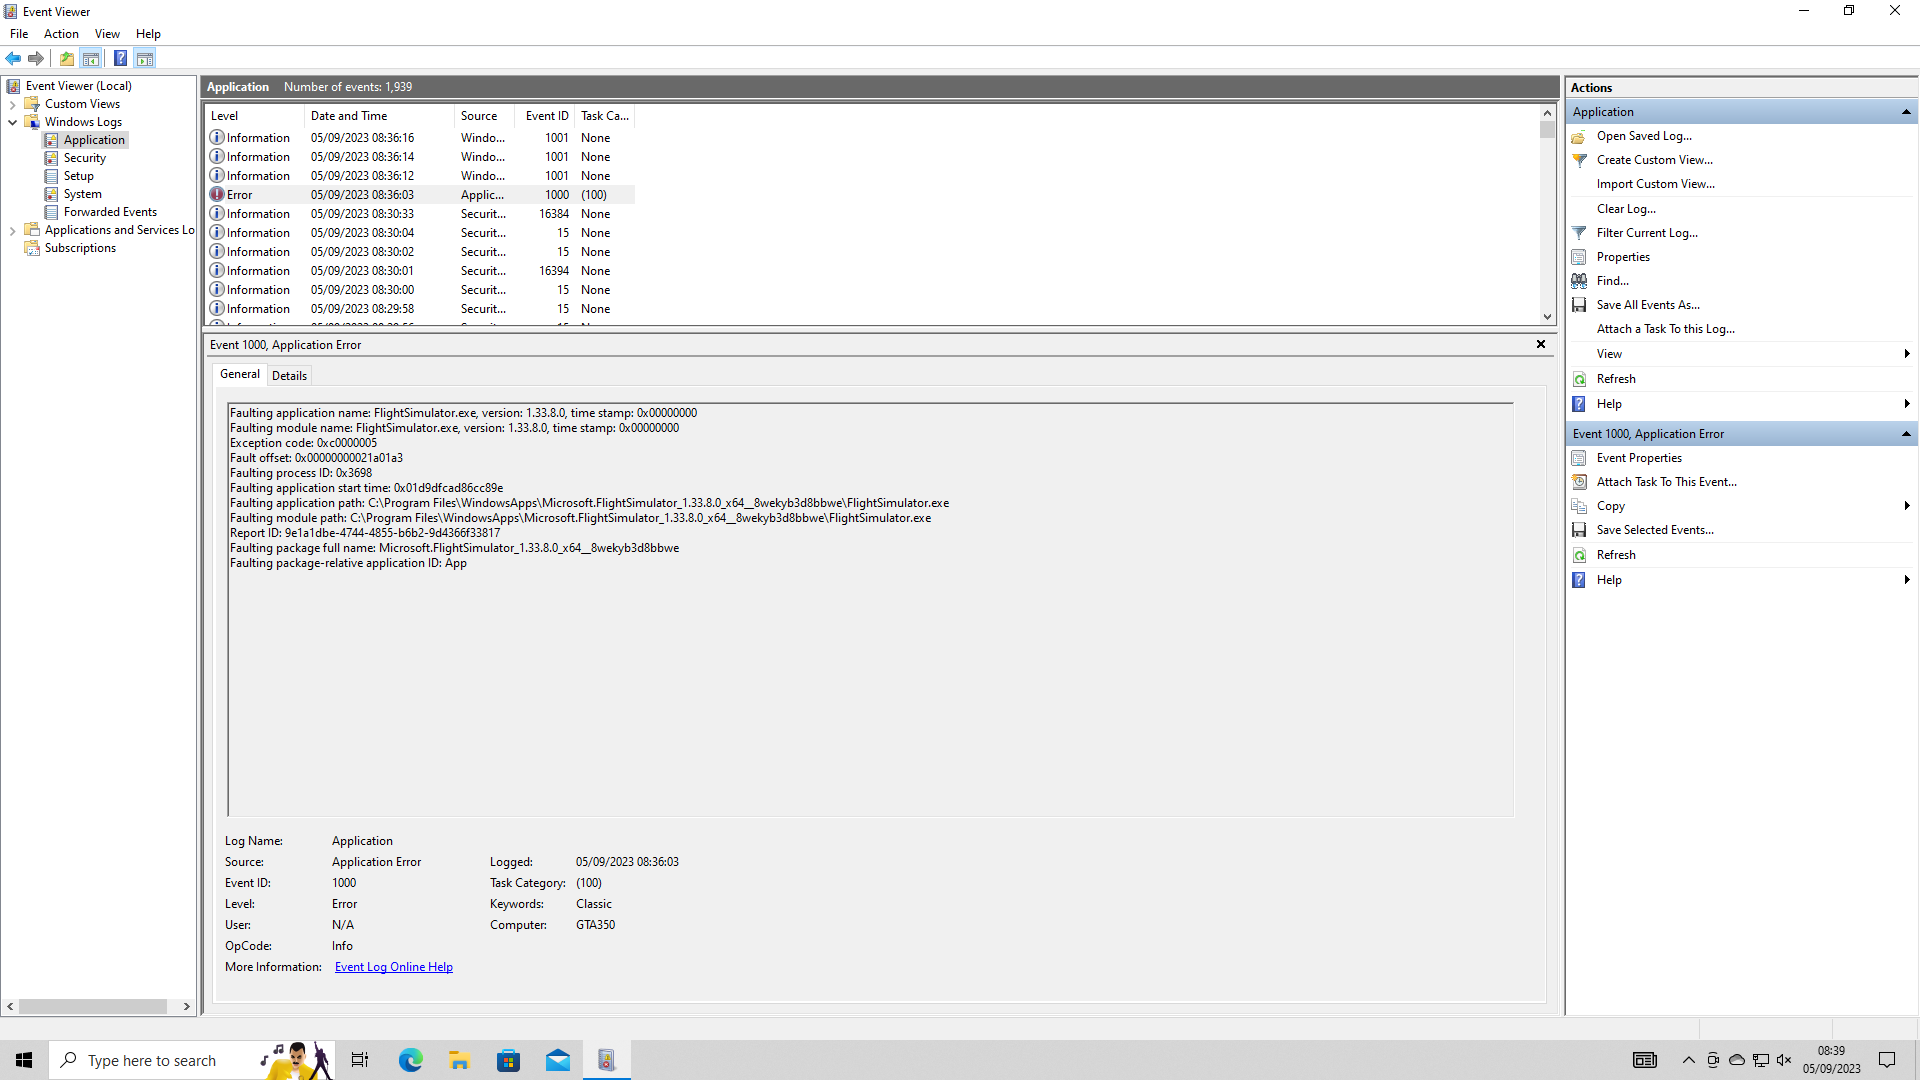This screenshot has width=1920, height=1080.
Task: Click the Create Custom View icon
Action: (x=1579, y=160)
